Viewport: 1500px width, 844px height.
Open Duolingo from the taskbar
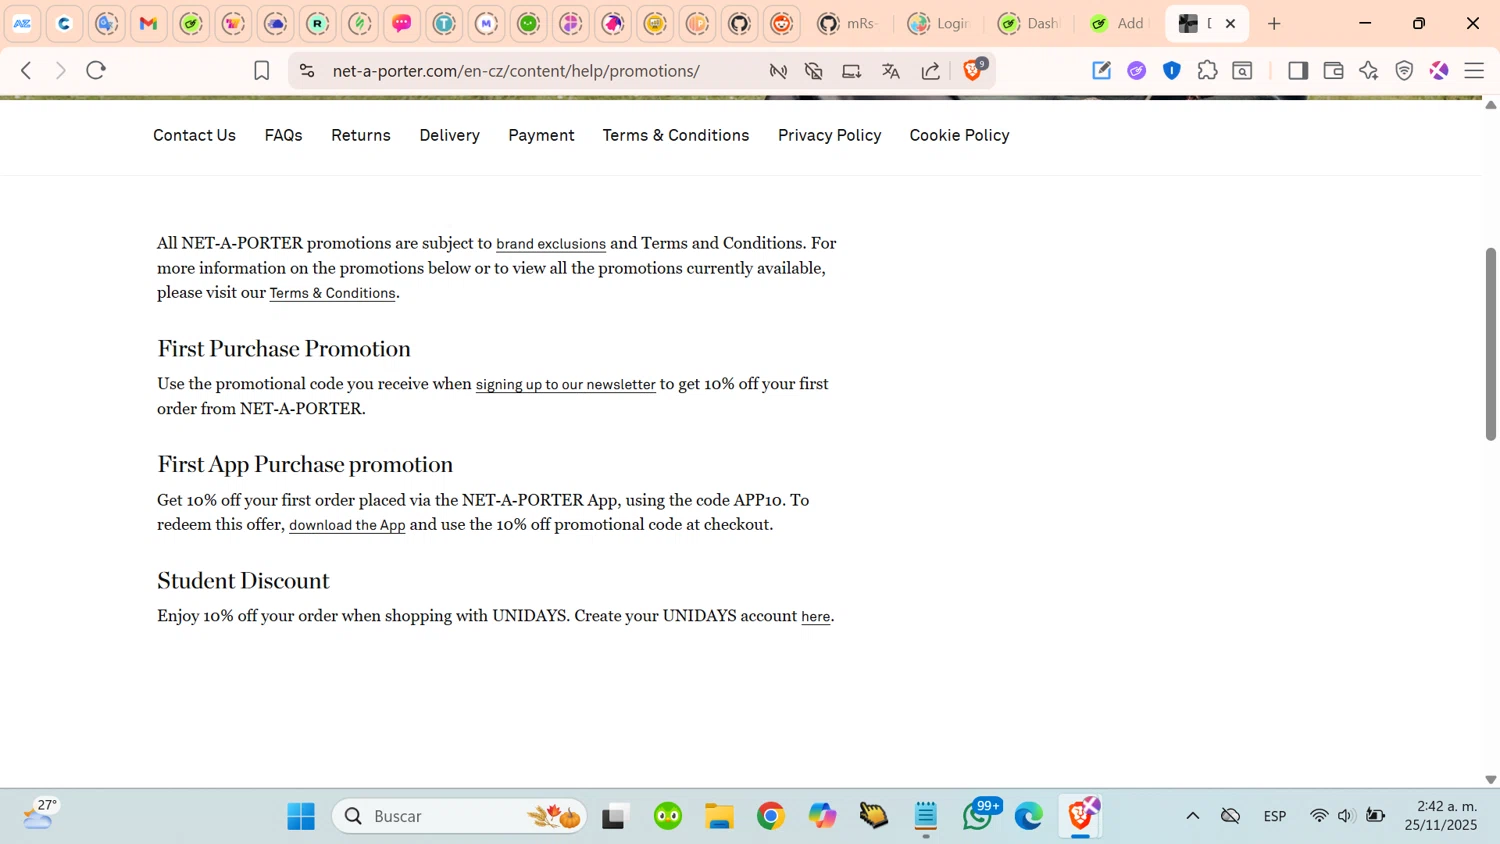(x=668, y=816)
